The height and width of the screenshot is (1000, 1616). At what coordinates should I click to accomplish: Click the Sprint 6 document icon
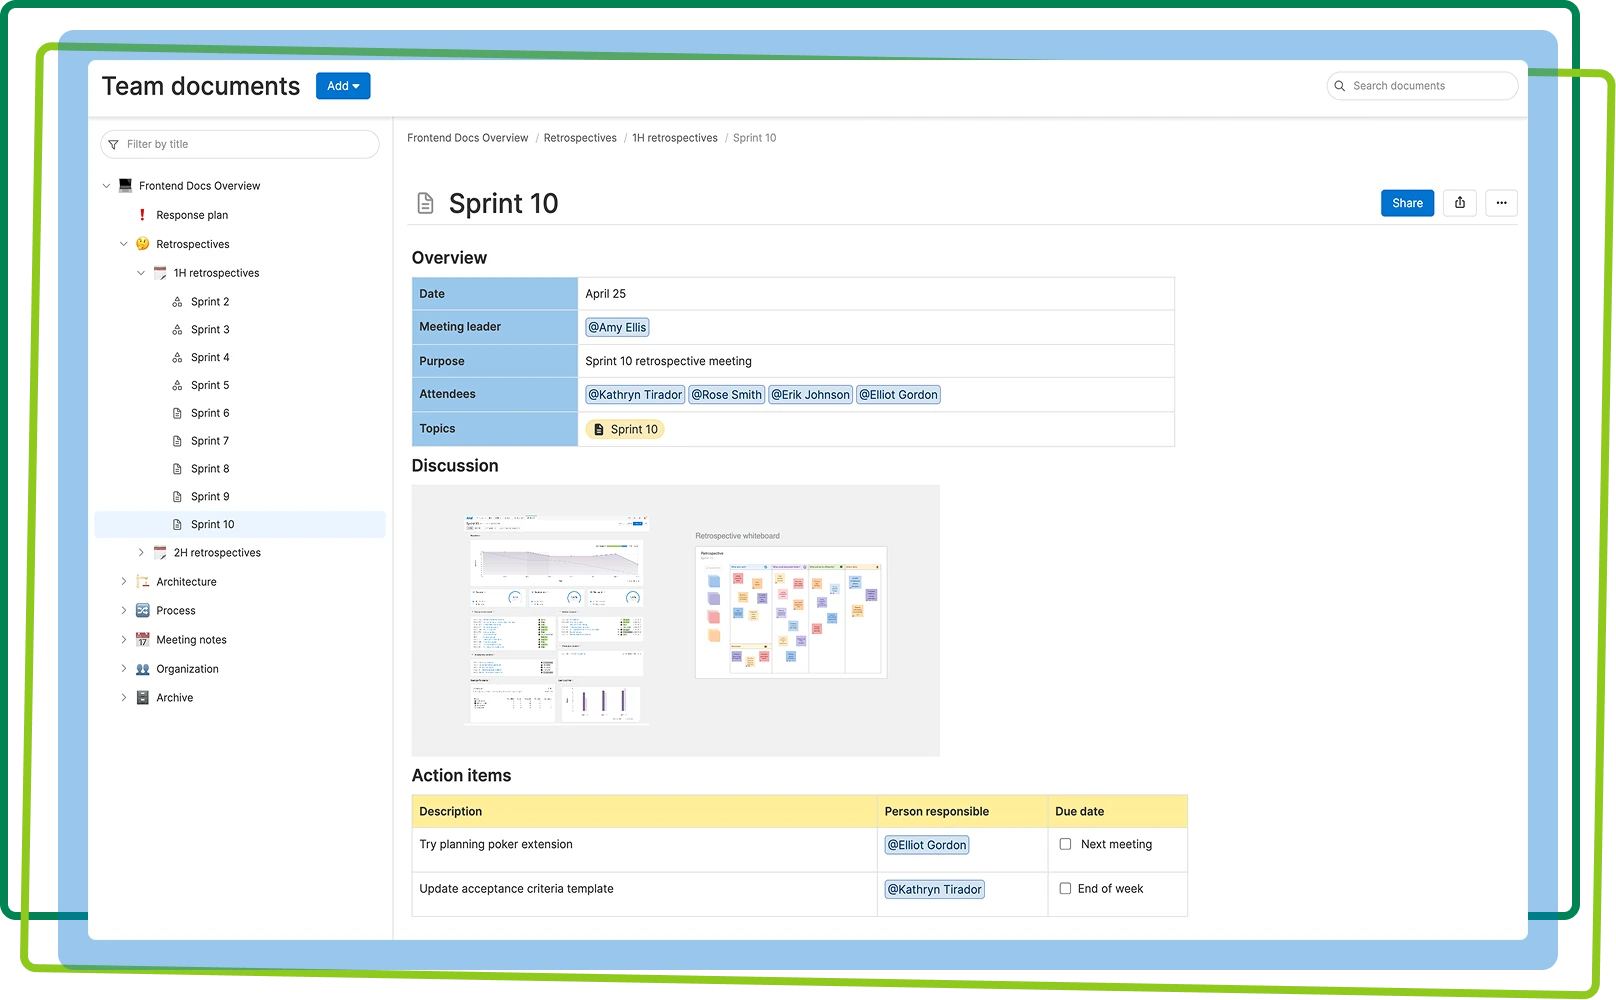click(177, 413)
